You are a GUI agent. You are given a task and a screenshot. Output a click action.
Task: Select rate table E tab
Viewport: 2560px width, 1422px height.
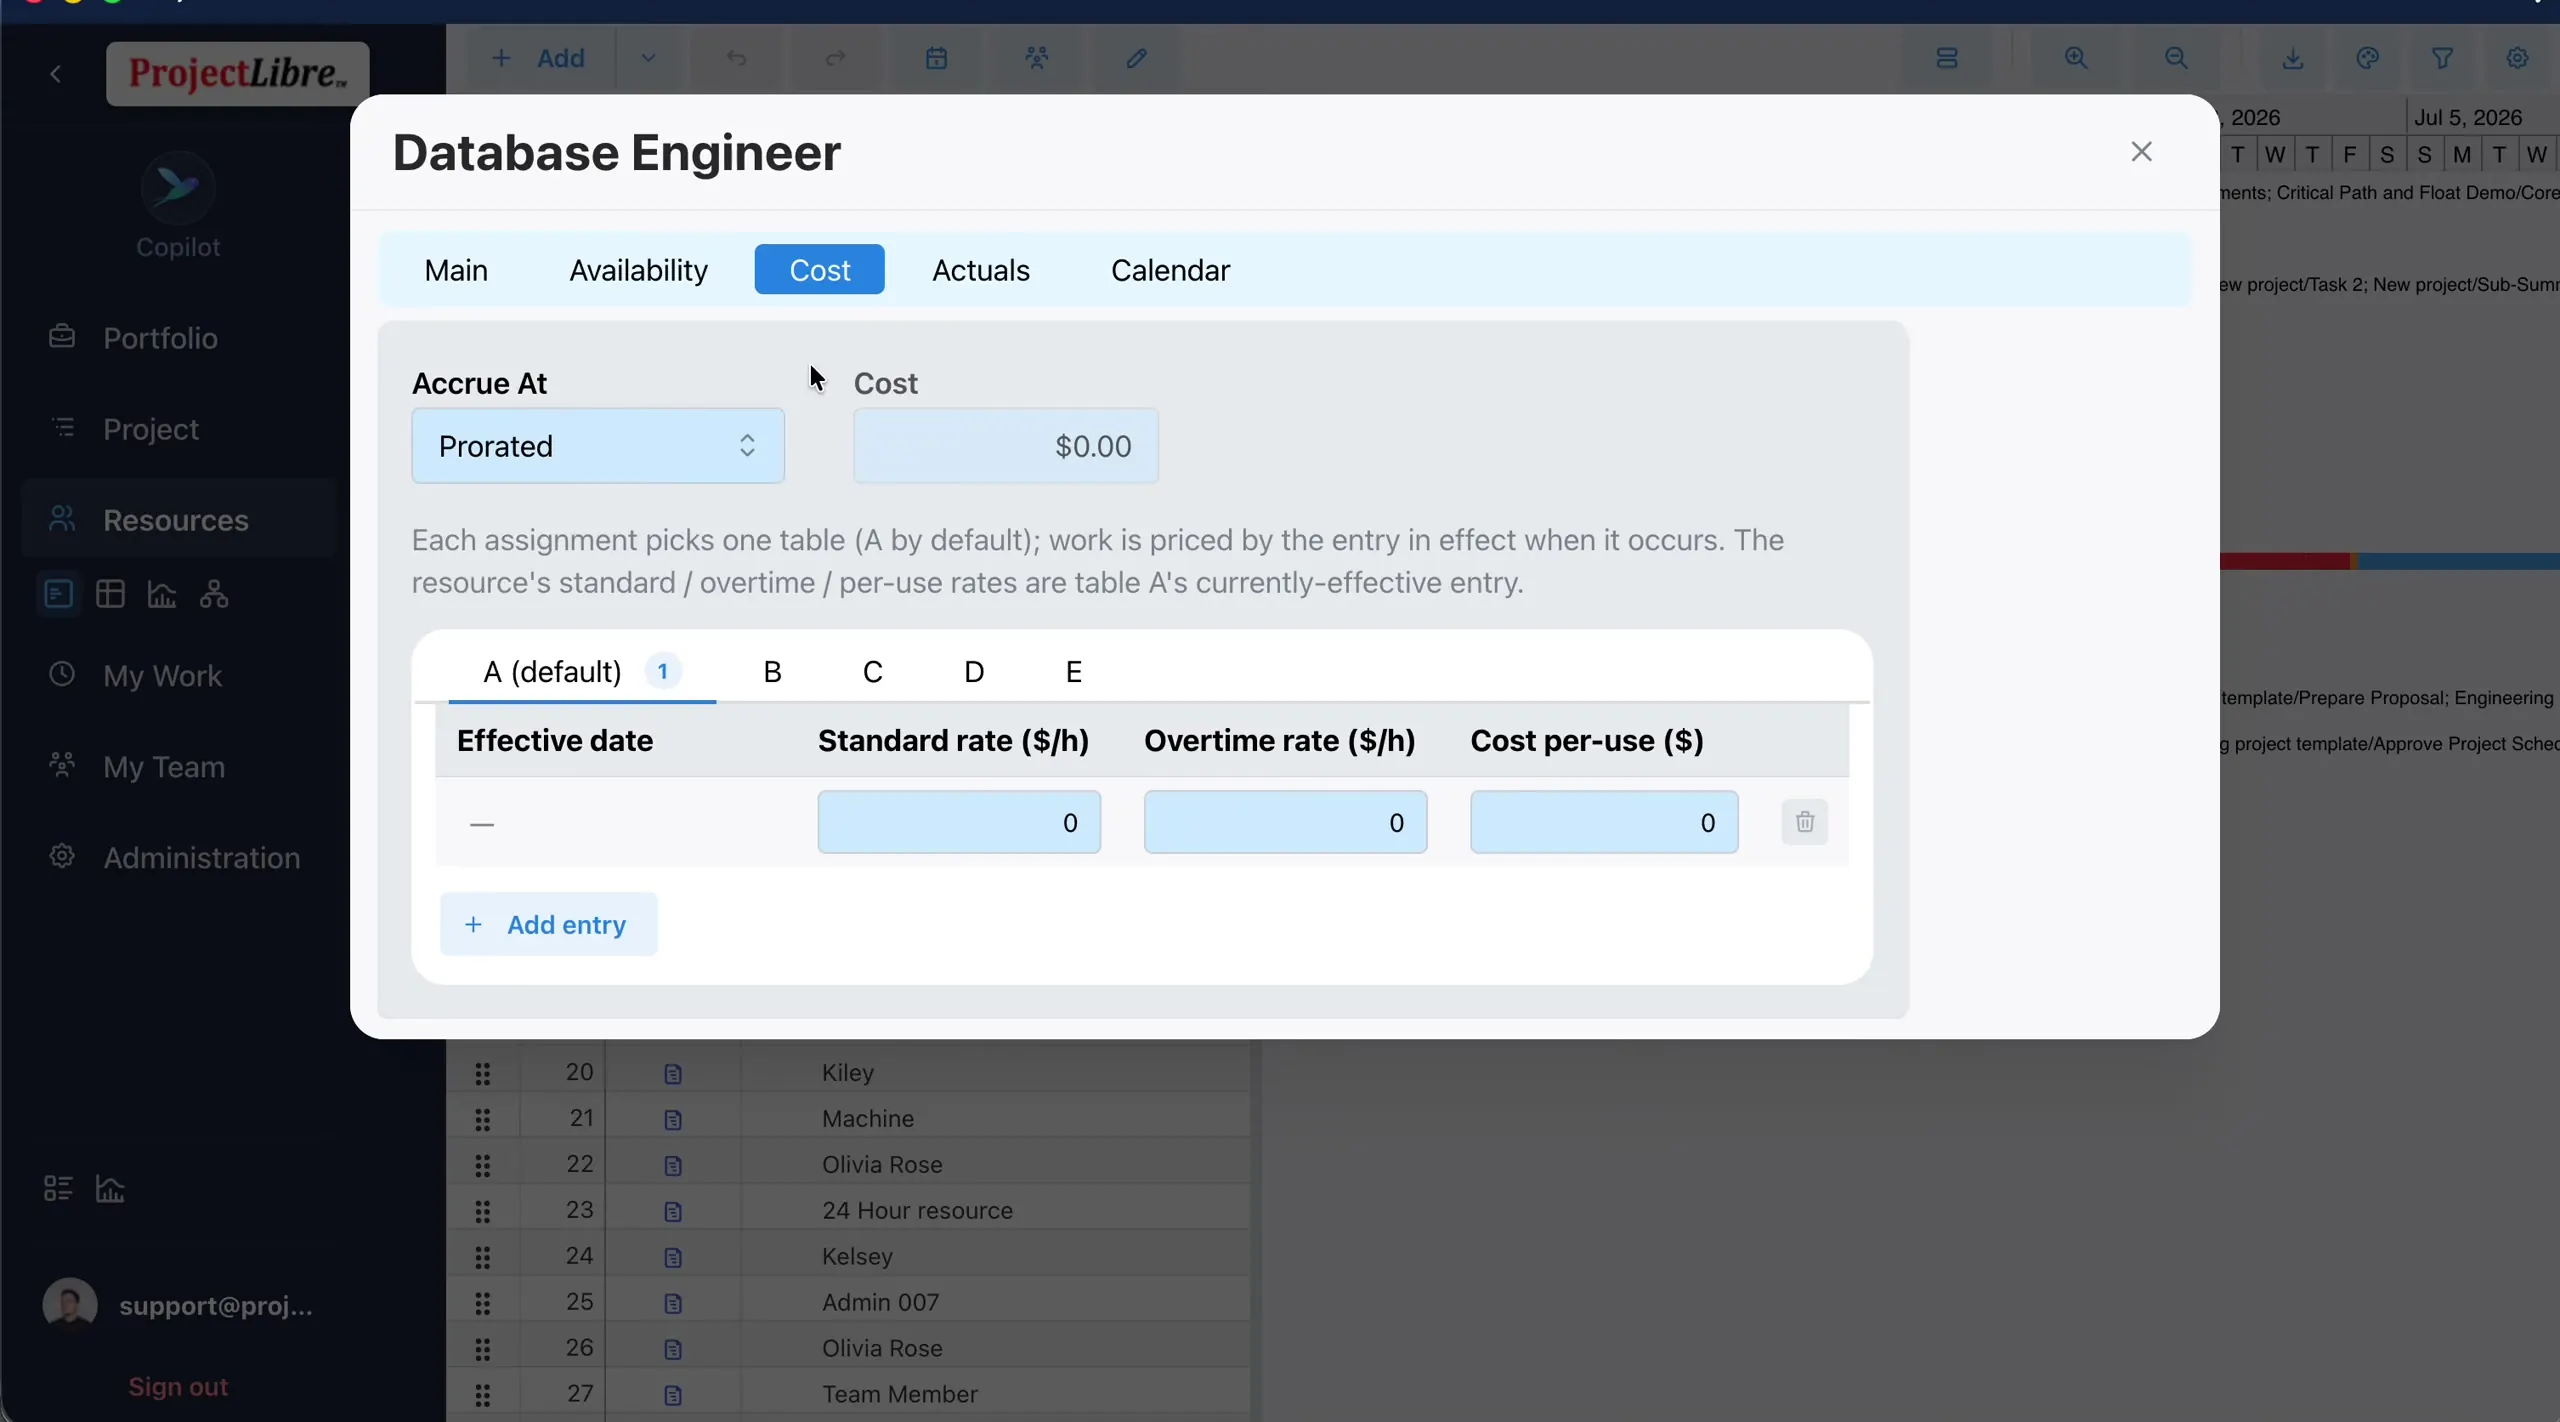(x=1073, y=671)
